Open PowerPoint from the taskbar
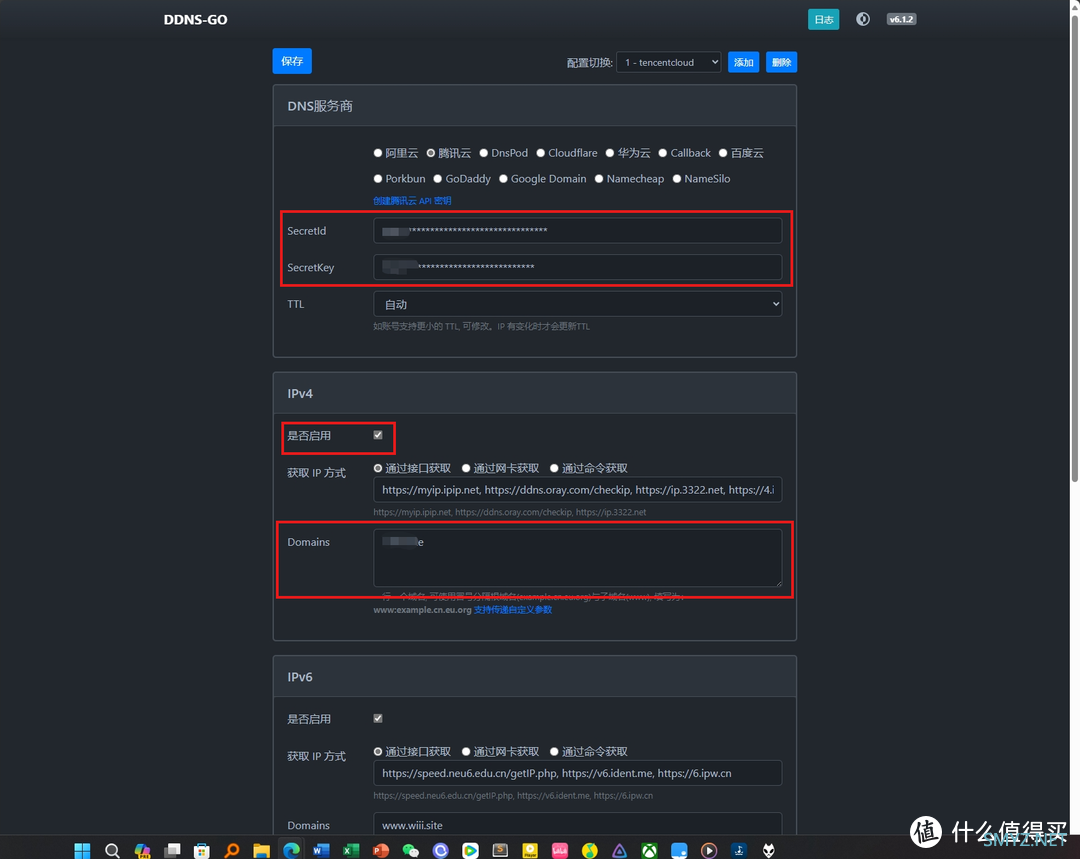Image resolution: width=1080 pixels, height=859 pixels. coord(381,850)
